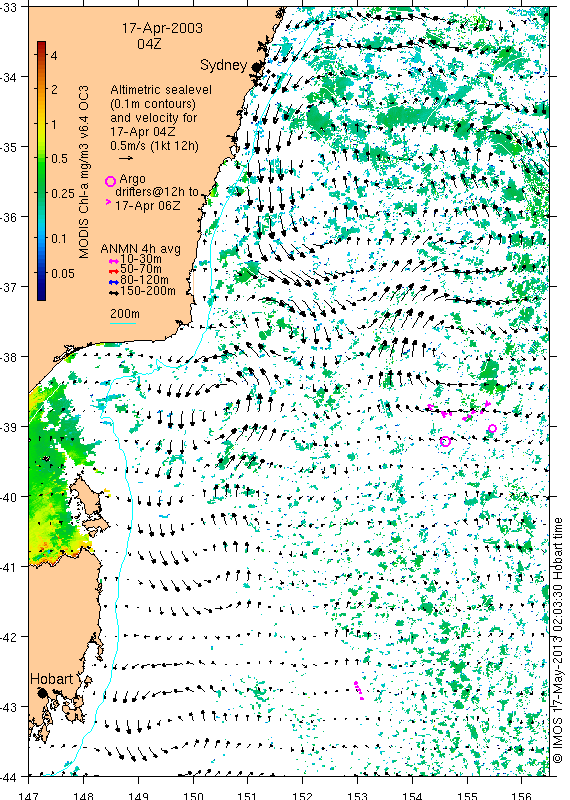Screen dimensions: 570x800
Task: Click the black Hobart city dot
Action: tap(42, 693)
